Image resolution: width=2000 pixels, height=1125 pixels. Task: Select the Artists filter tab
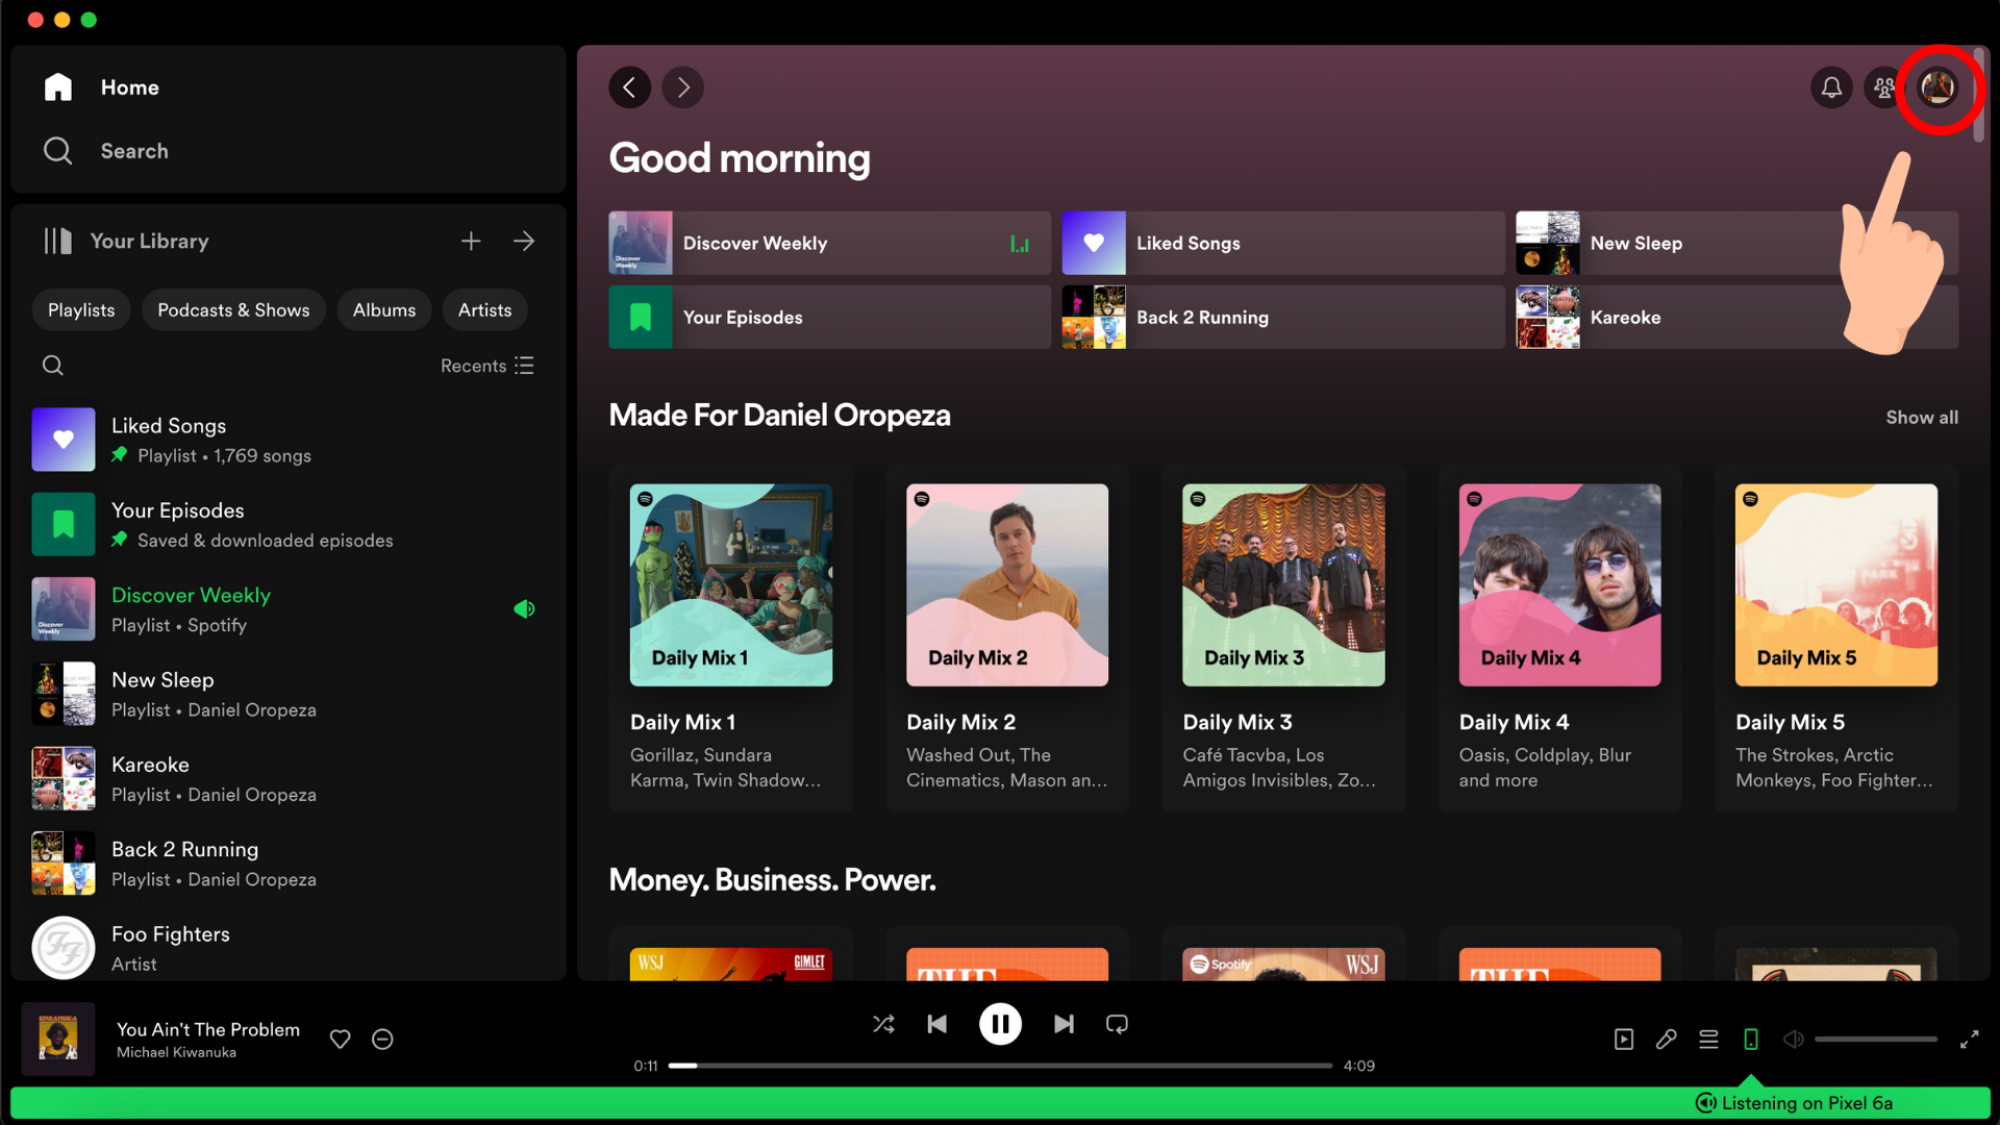click(x=484, y=309)
